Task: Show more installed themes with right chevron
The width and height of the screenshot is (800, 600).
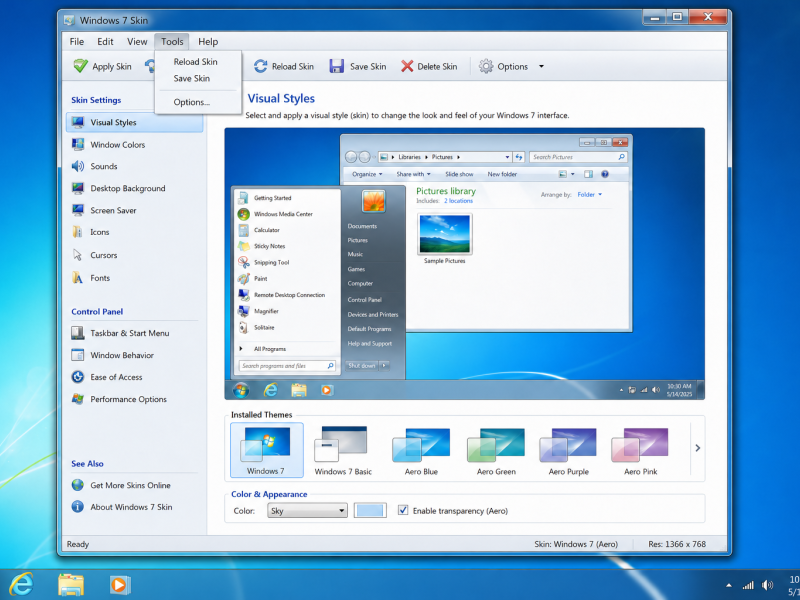Action: pos(697,448)
